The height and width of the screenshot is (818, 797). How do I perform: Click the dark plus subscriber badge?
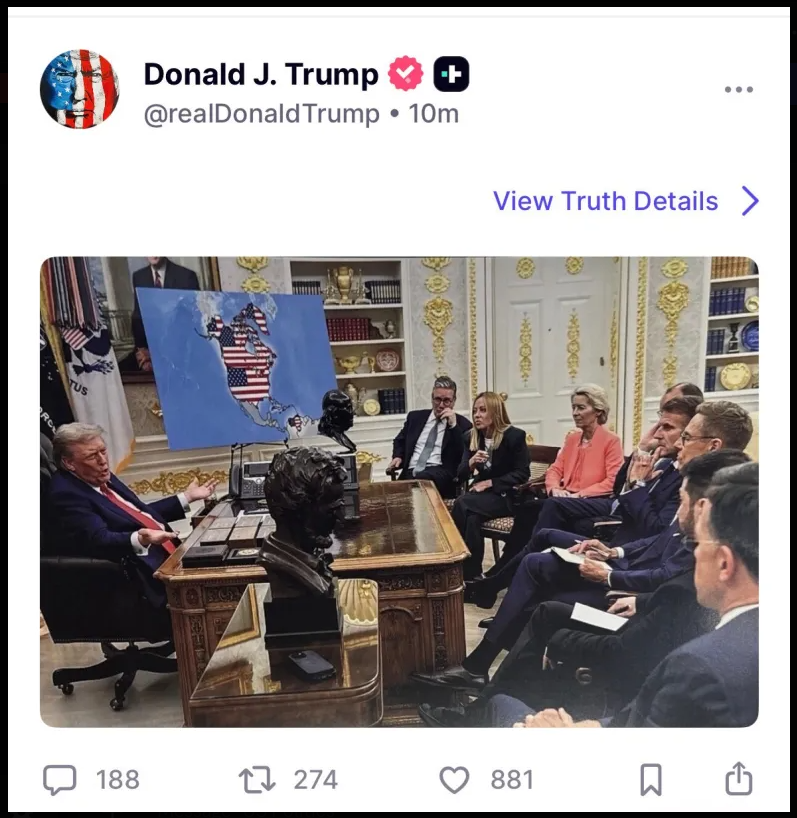[451, 74]
